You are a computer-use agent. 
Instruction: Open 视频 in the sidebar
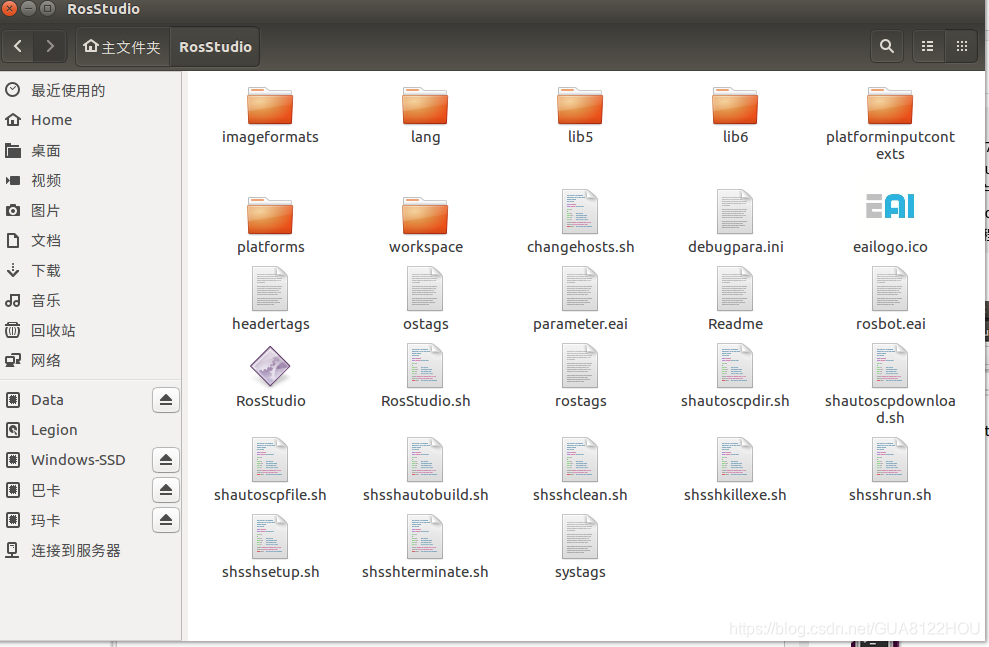[x=90, y=180]
